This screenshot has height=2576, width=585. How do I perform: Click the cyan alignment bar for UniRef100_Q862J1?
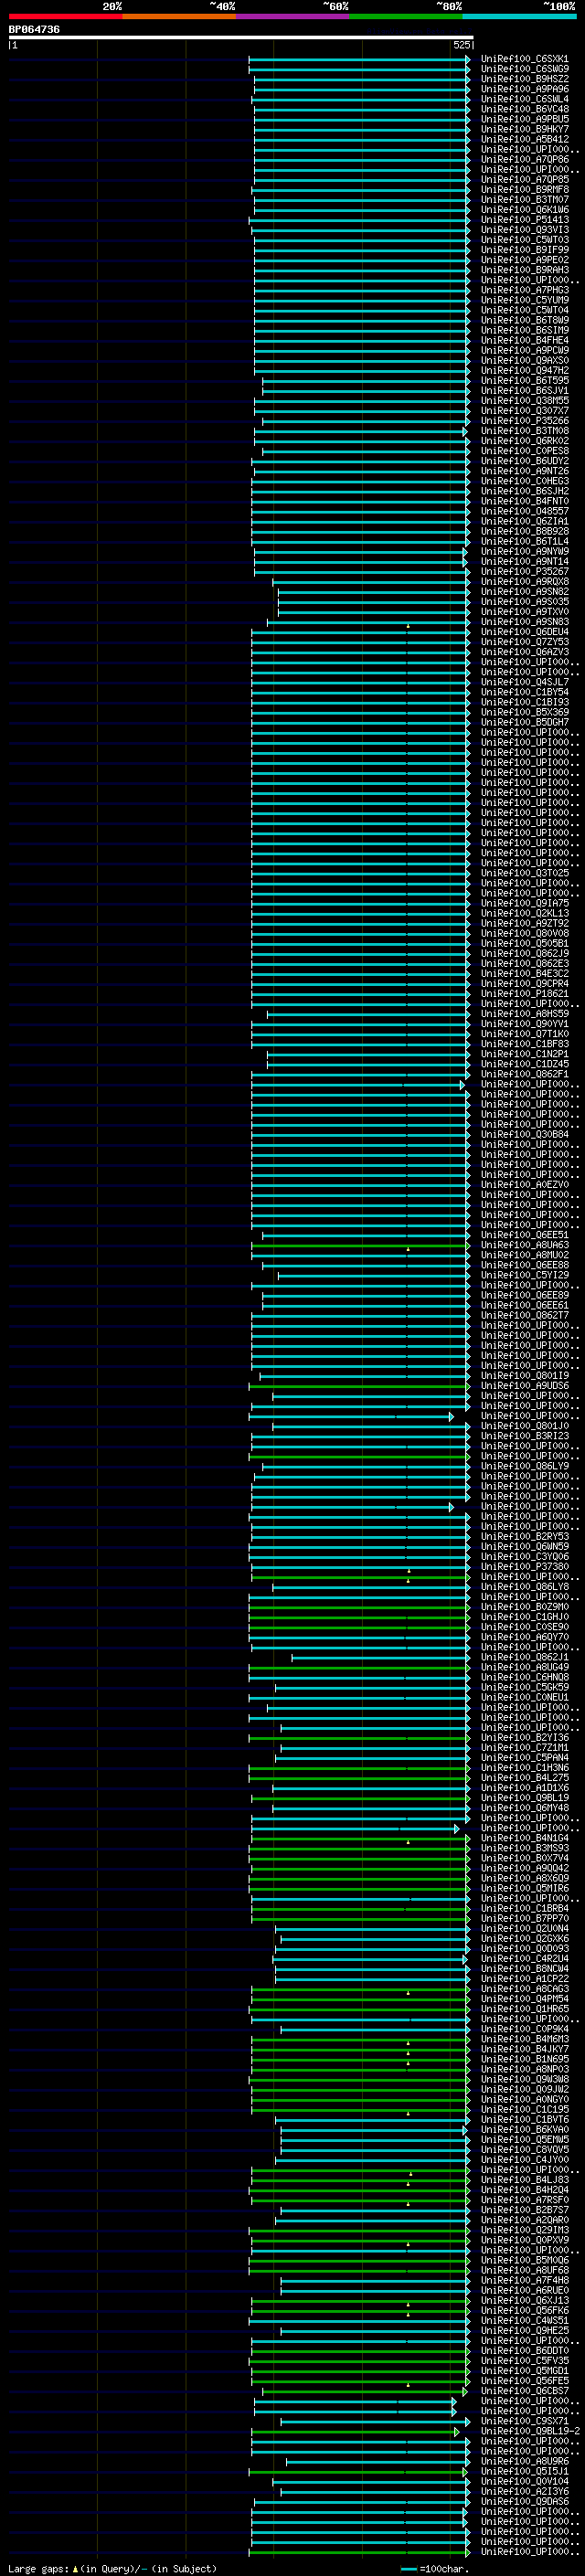[x=381, y=1657]
